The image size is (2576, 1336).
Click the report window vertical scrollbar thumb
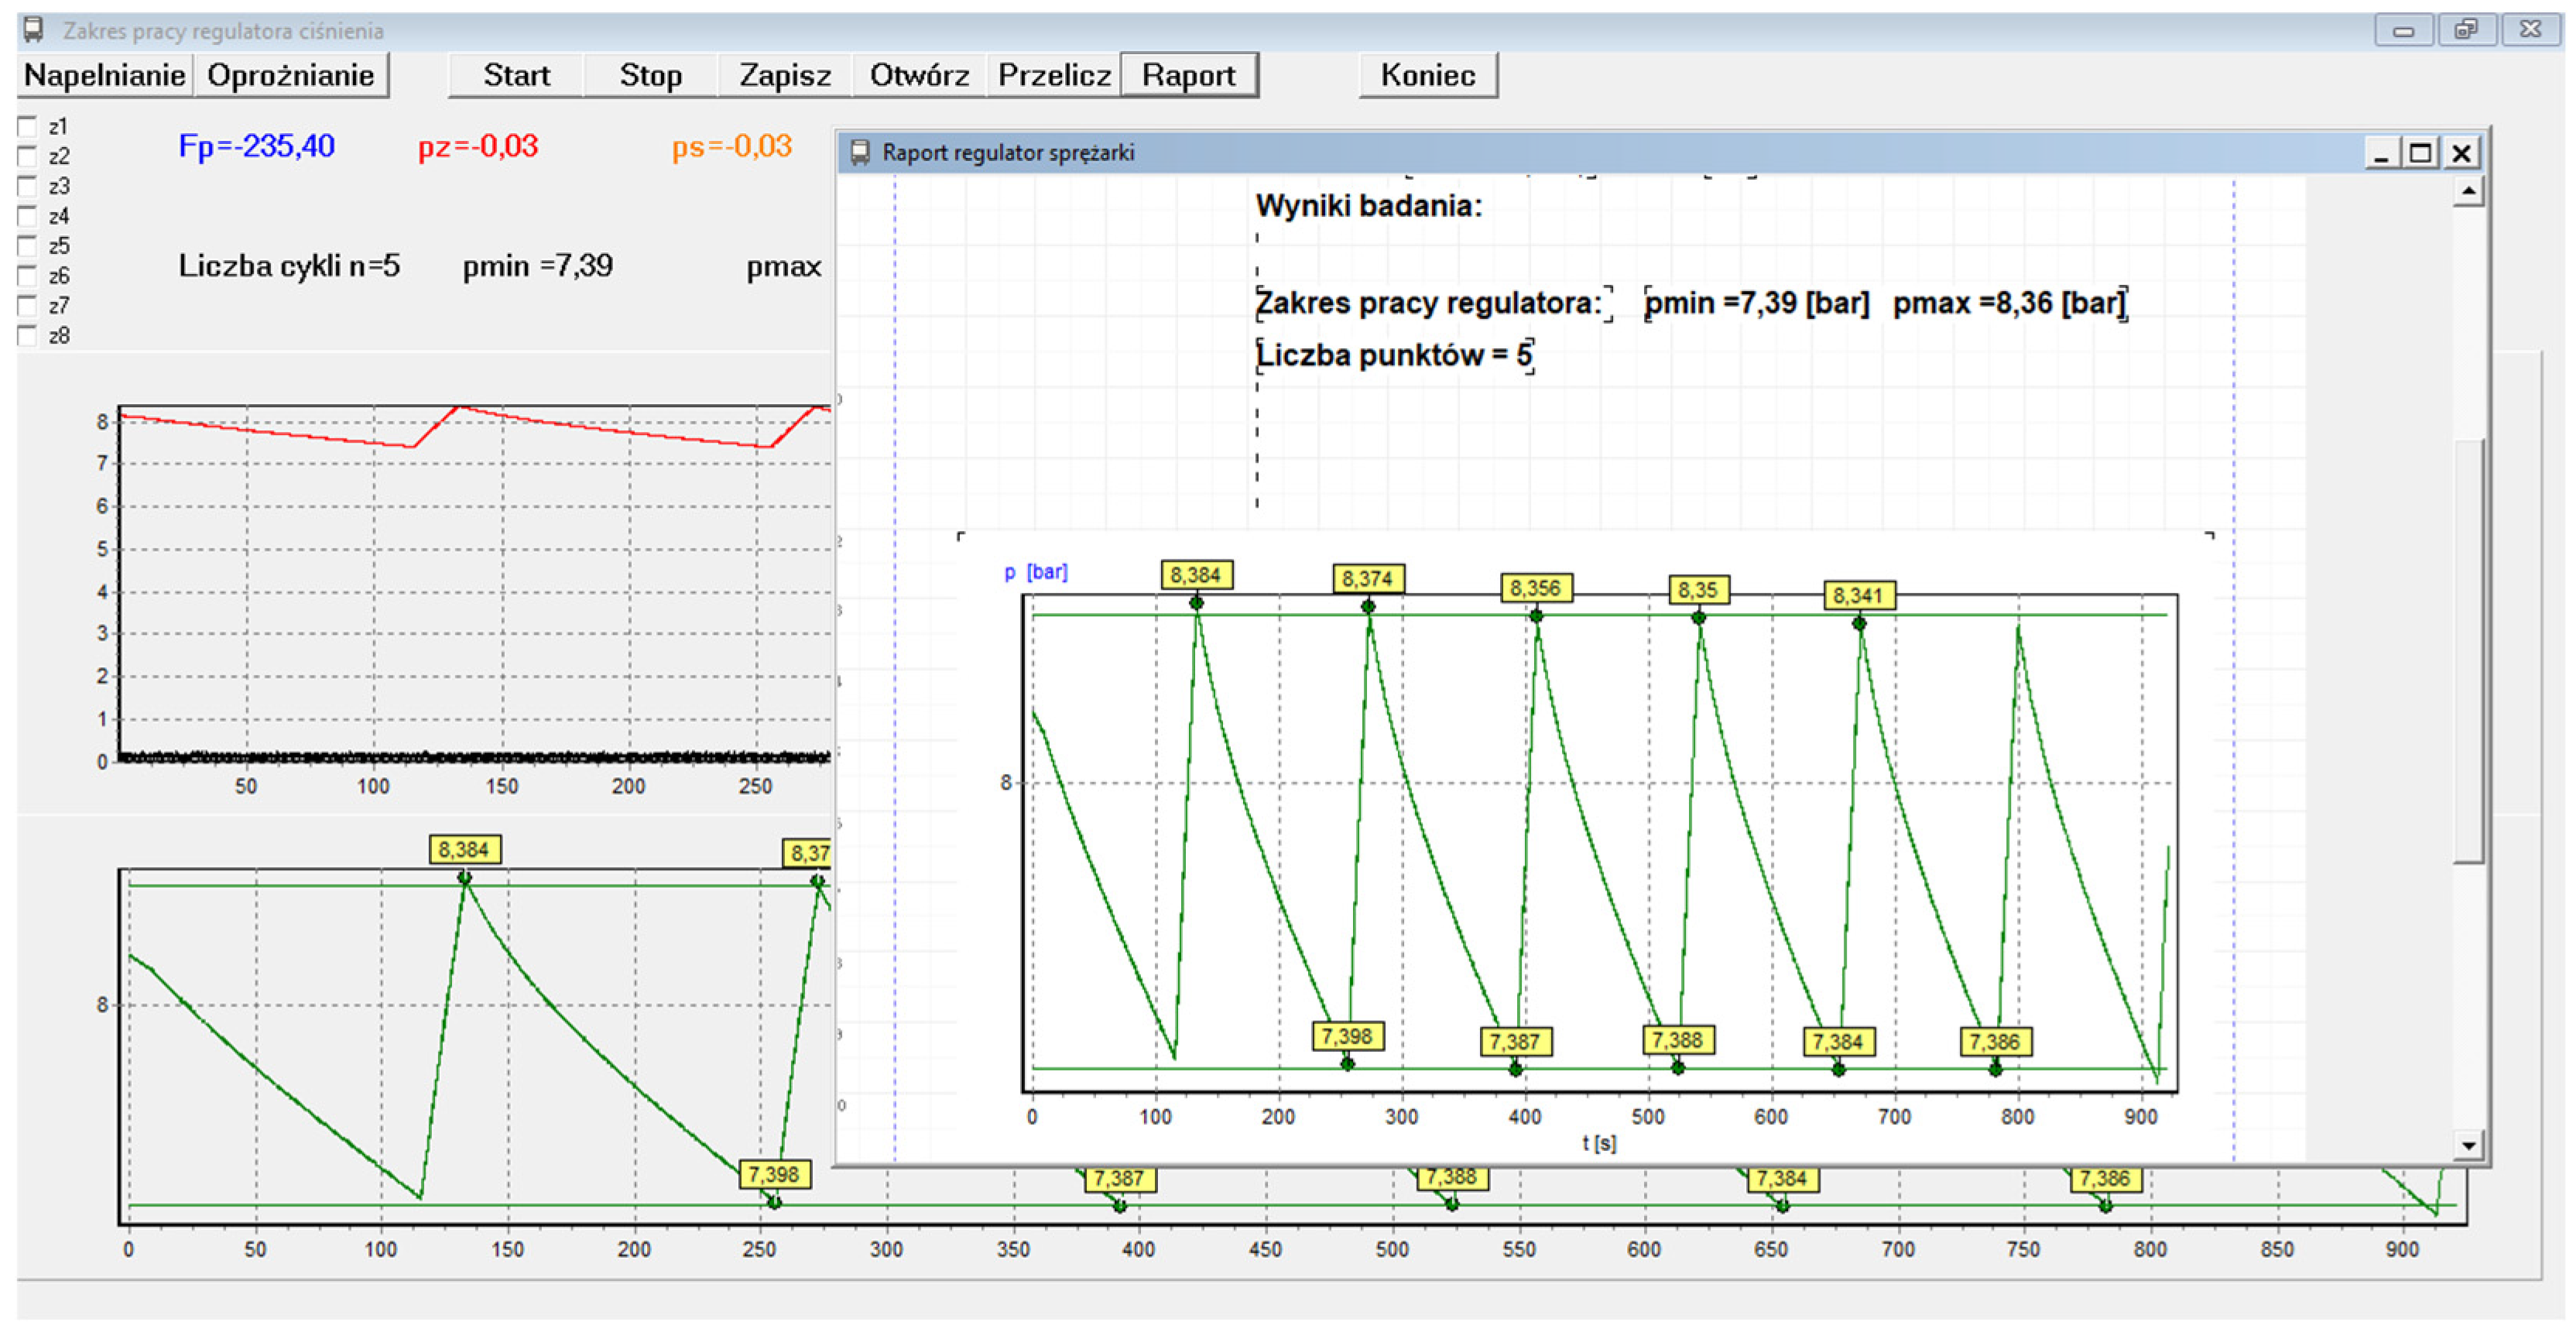tap(2468, 650)
